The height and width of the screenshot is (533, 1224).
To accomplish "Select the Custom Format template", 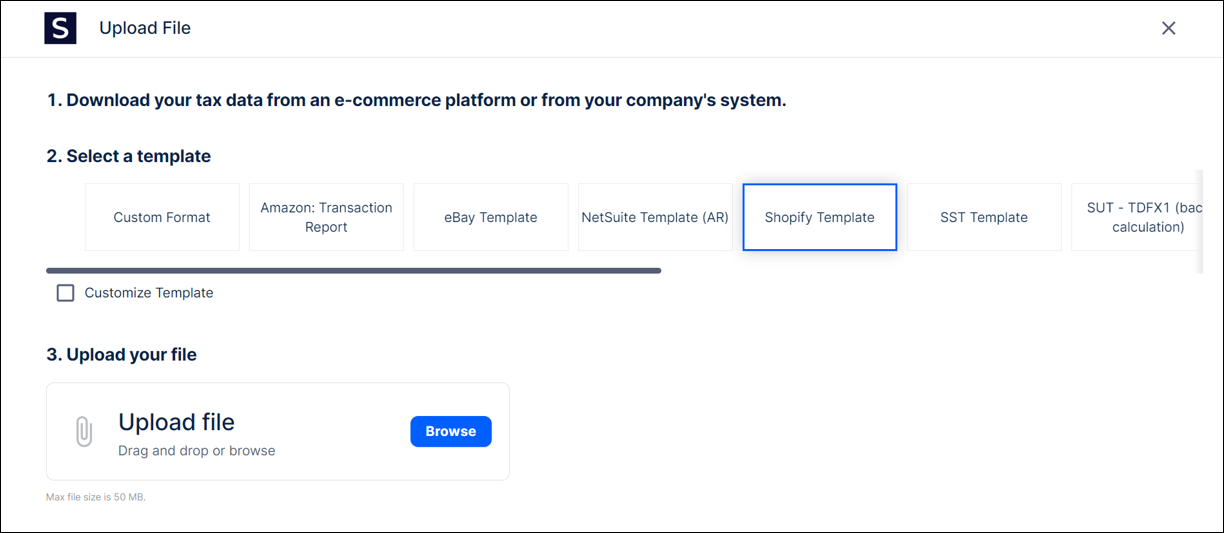I will [x=162, y=217].
